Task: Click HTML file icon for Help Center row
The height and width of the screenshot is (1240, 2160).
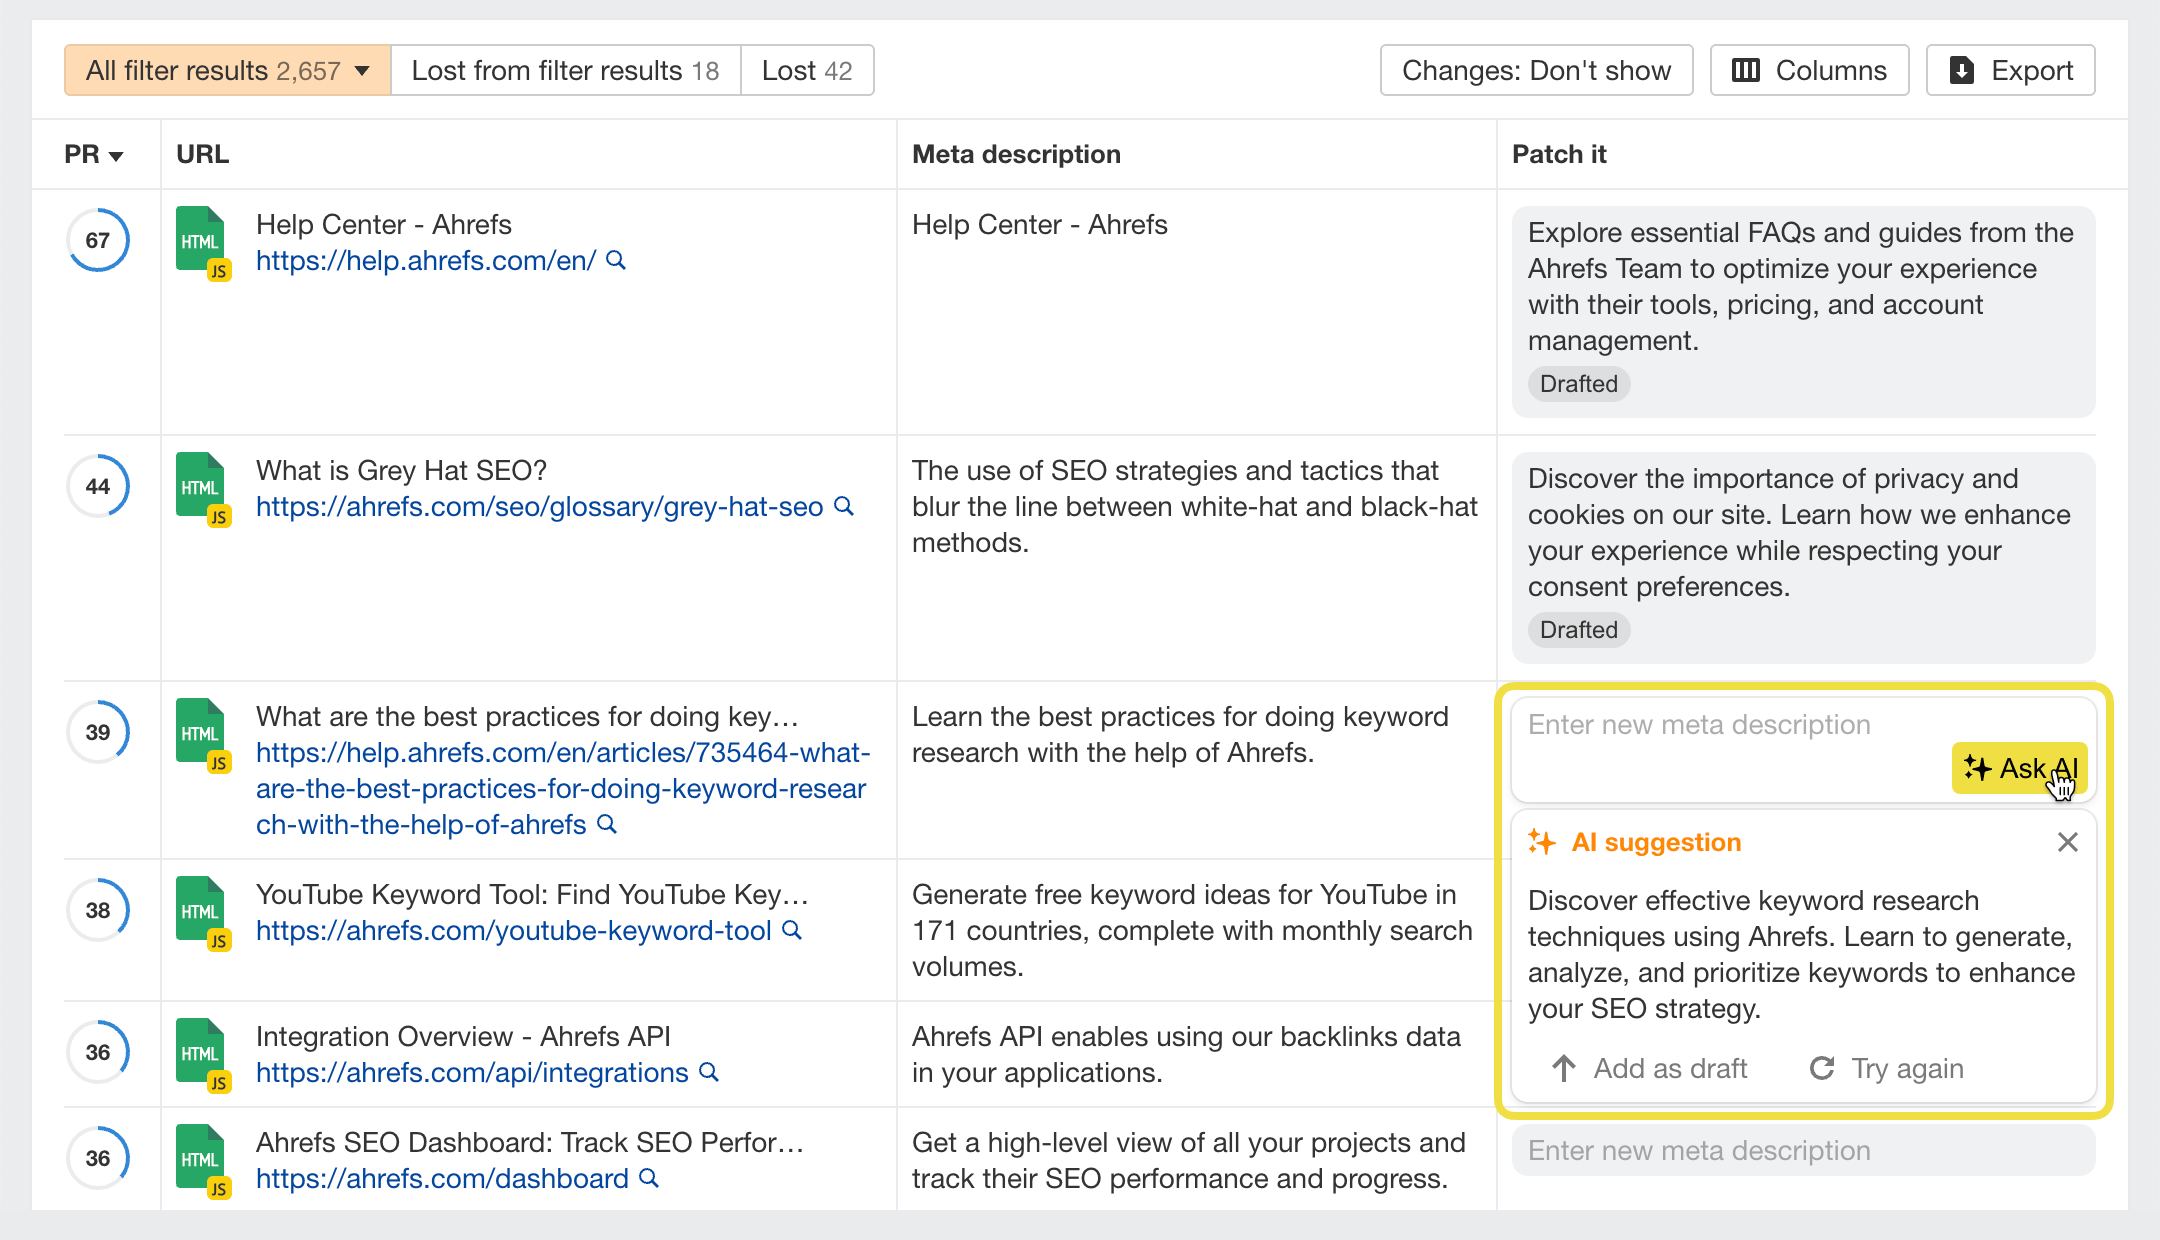Action: (201, 241)
